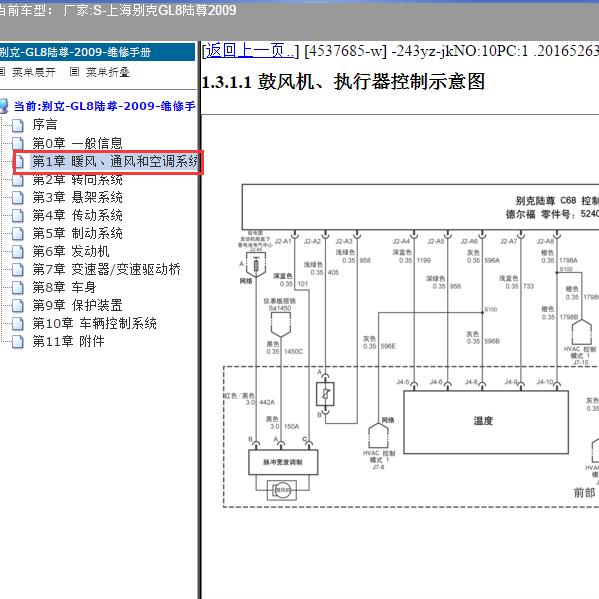Click the page icon next to 序言
The image size is (599, 599).
[18, 125]
